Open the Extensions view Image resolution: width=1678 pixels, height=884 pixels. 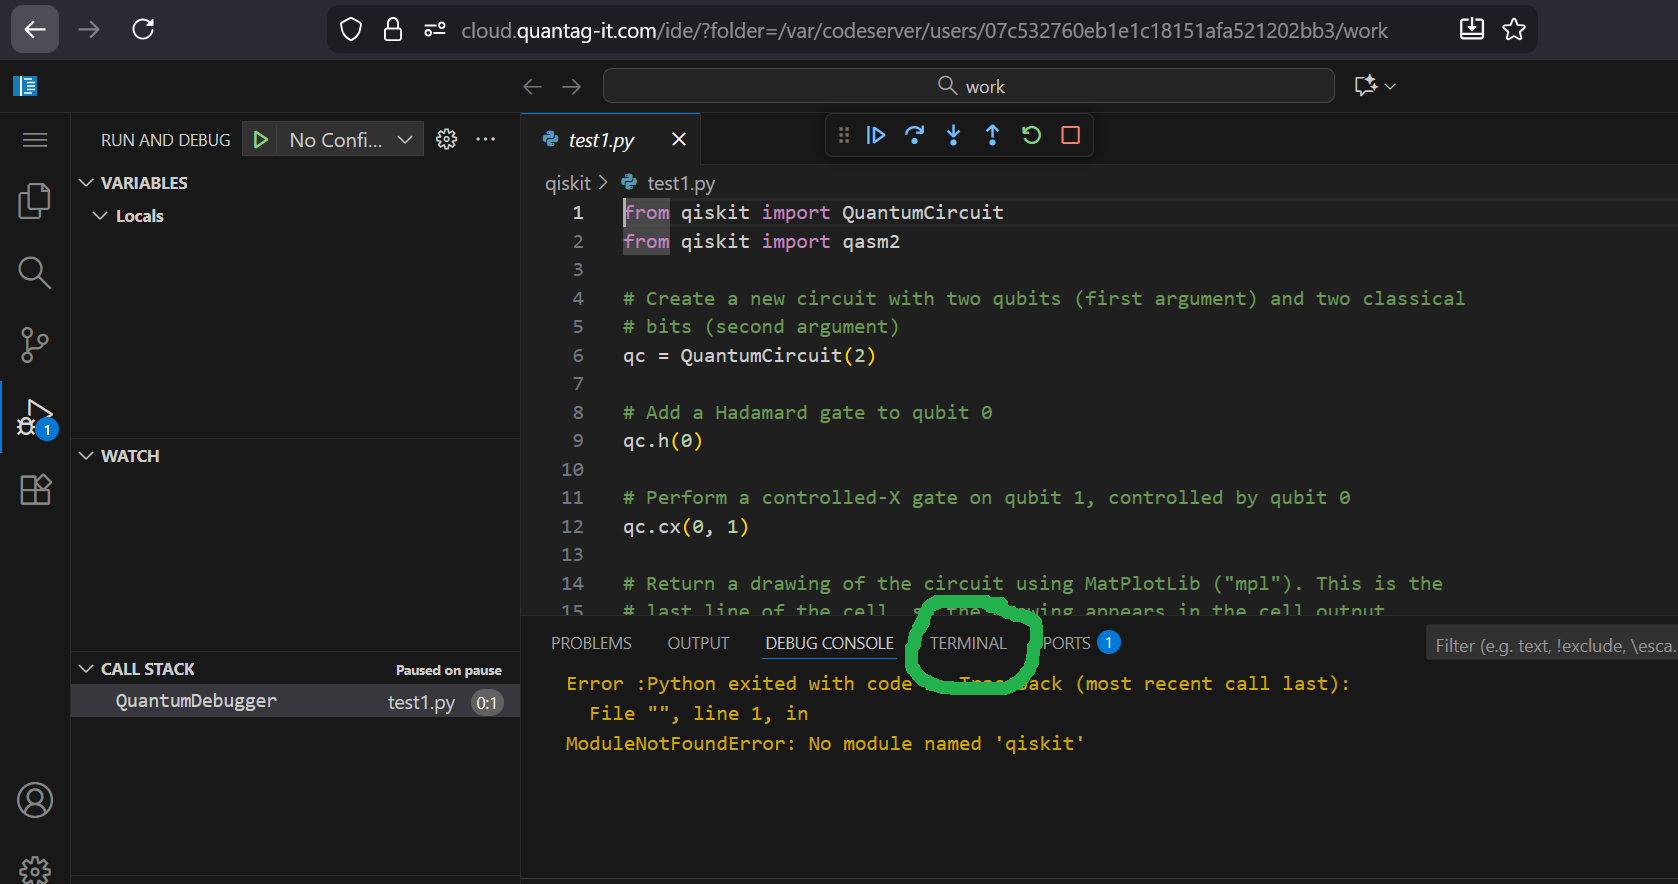tap(35, 489)
